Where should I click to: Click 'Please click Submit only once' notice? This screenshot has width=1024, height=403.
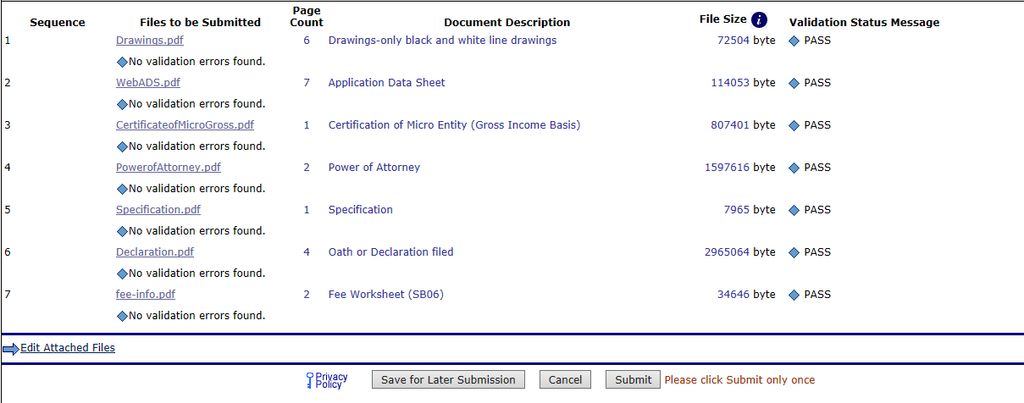click(740, 379)
